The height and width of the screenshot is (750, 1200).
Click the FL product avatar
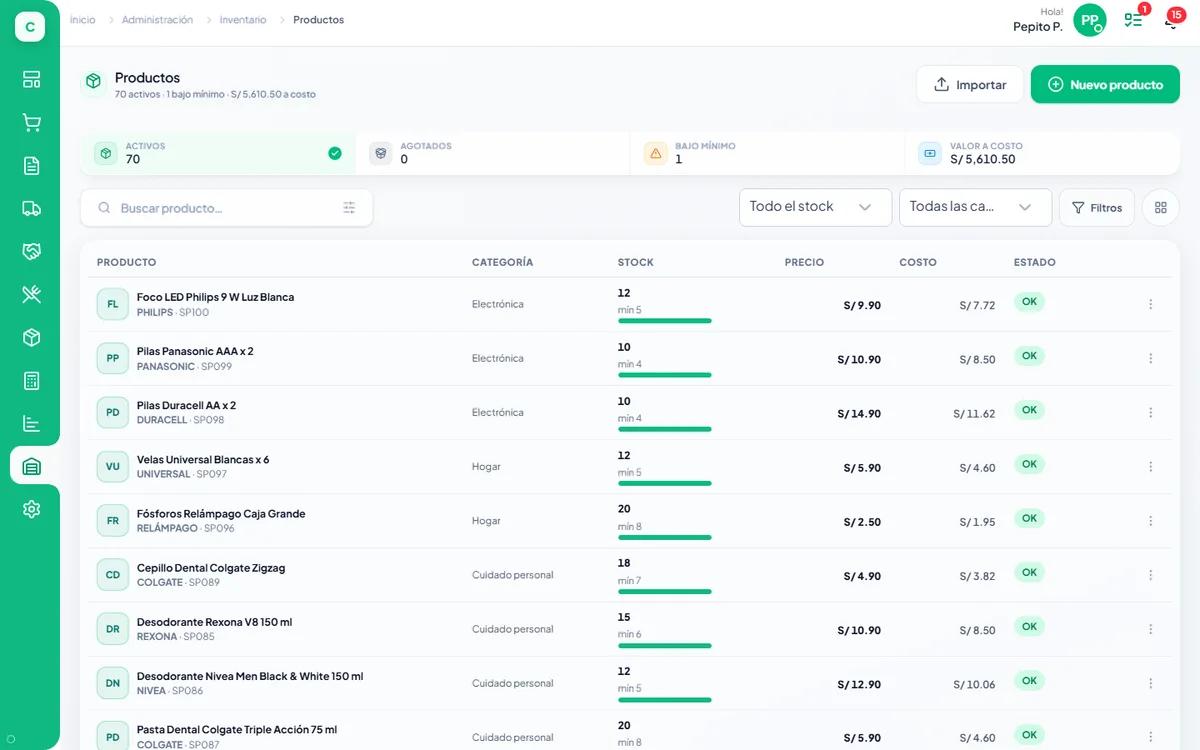[113, 304]
